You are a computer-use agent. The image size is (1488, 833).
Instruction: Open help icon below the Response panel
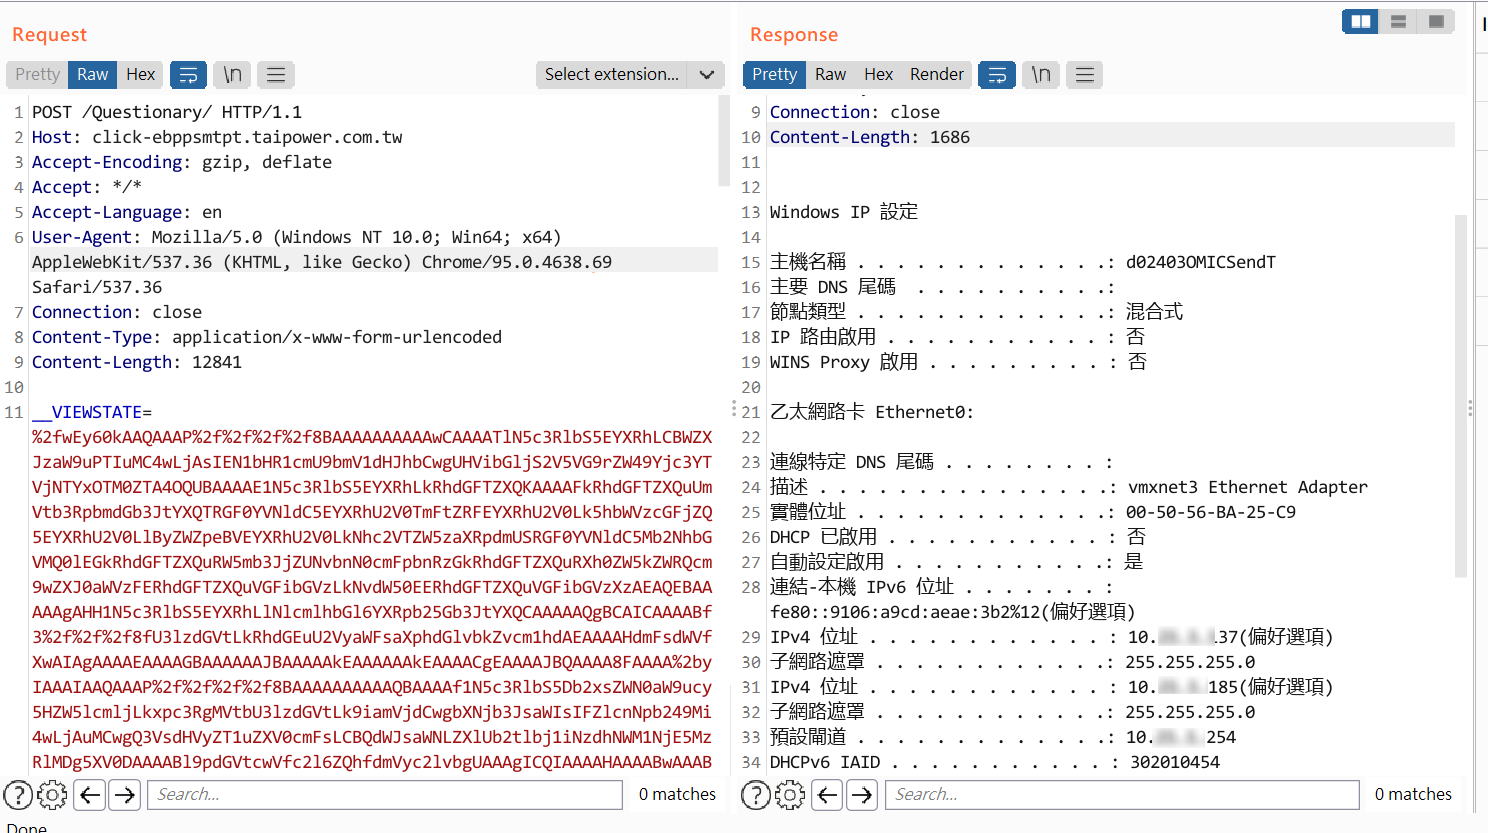(x=756, y=795)
